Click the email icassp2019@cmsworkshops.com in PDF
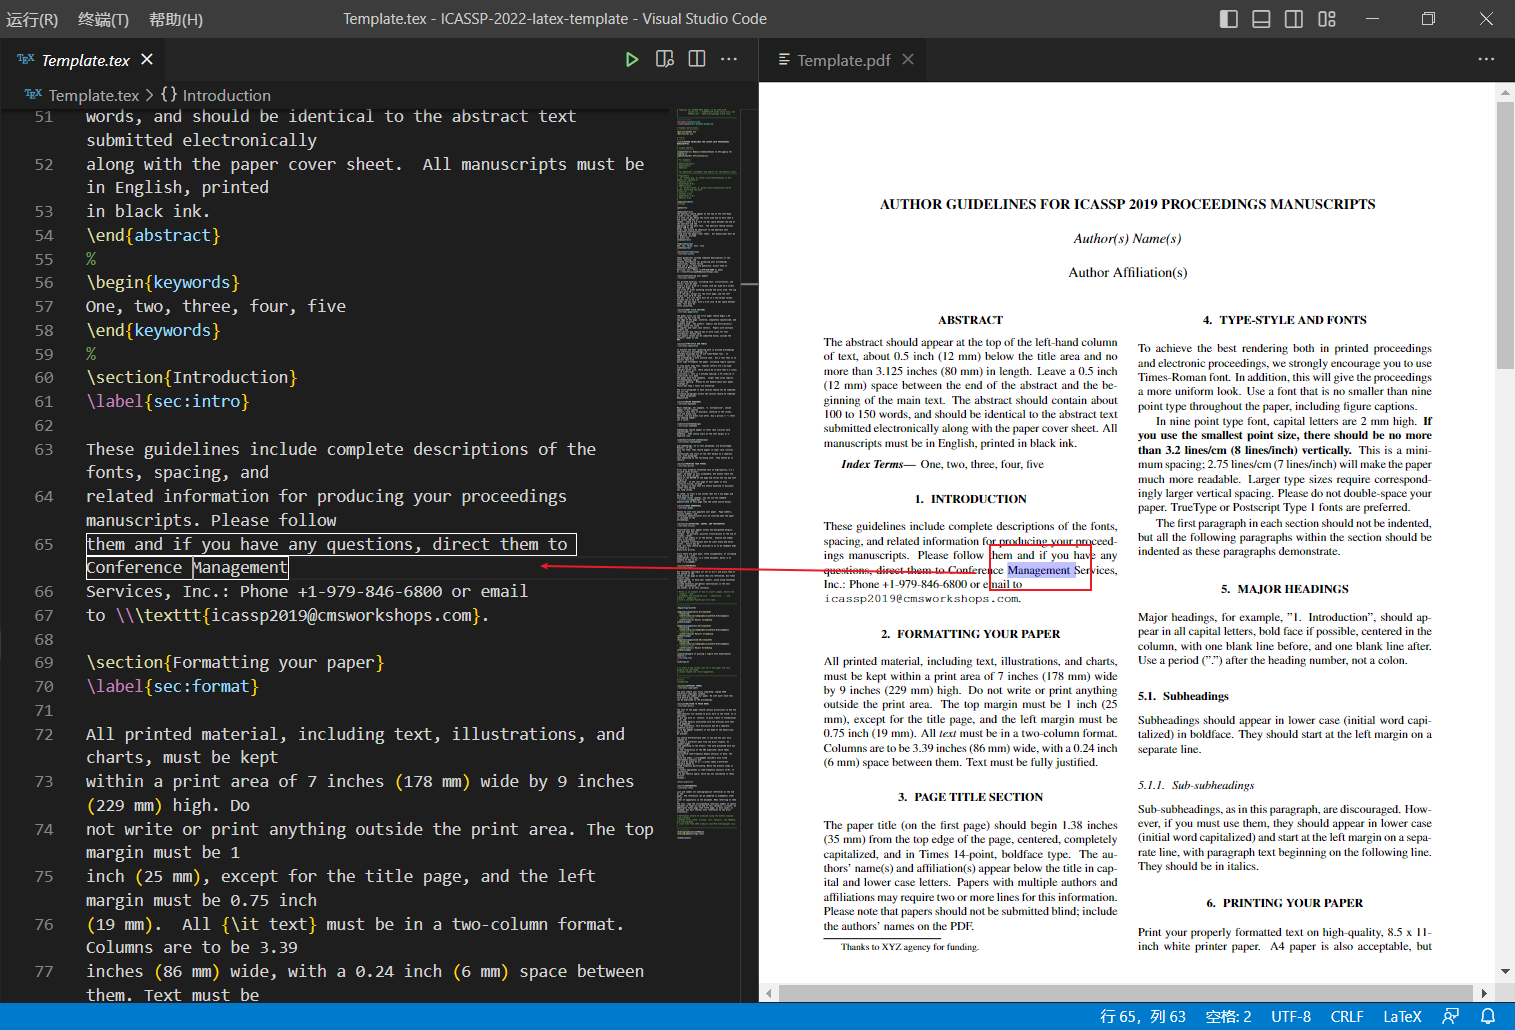Viewport: 1515px width, 1030px height. pyautogui.click(x=922, y=599)
